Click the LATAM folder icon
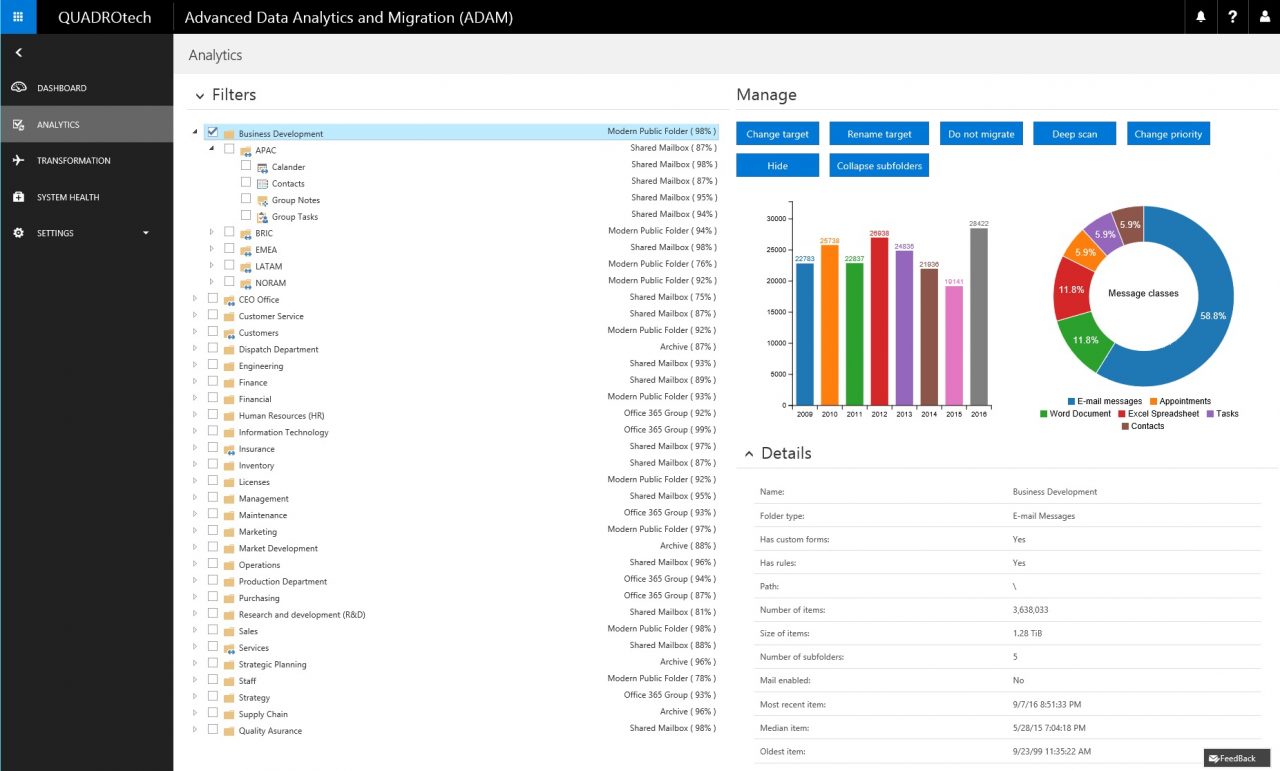The image size is (1280, 771). [245, 267]
